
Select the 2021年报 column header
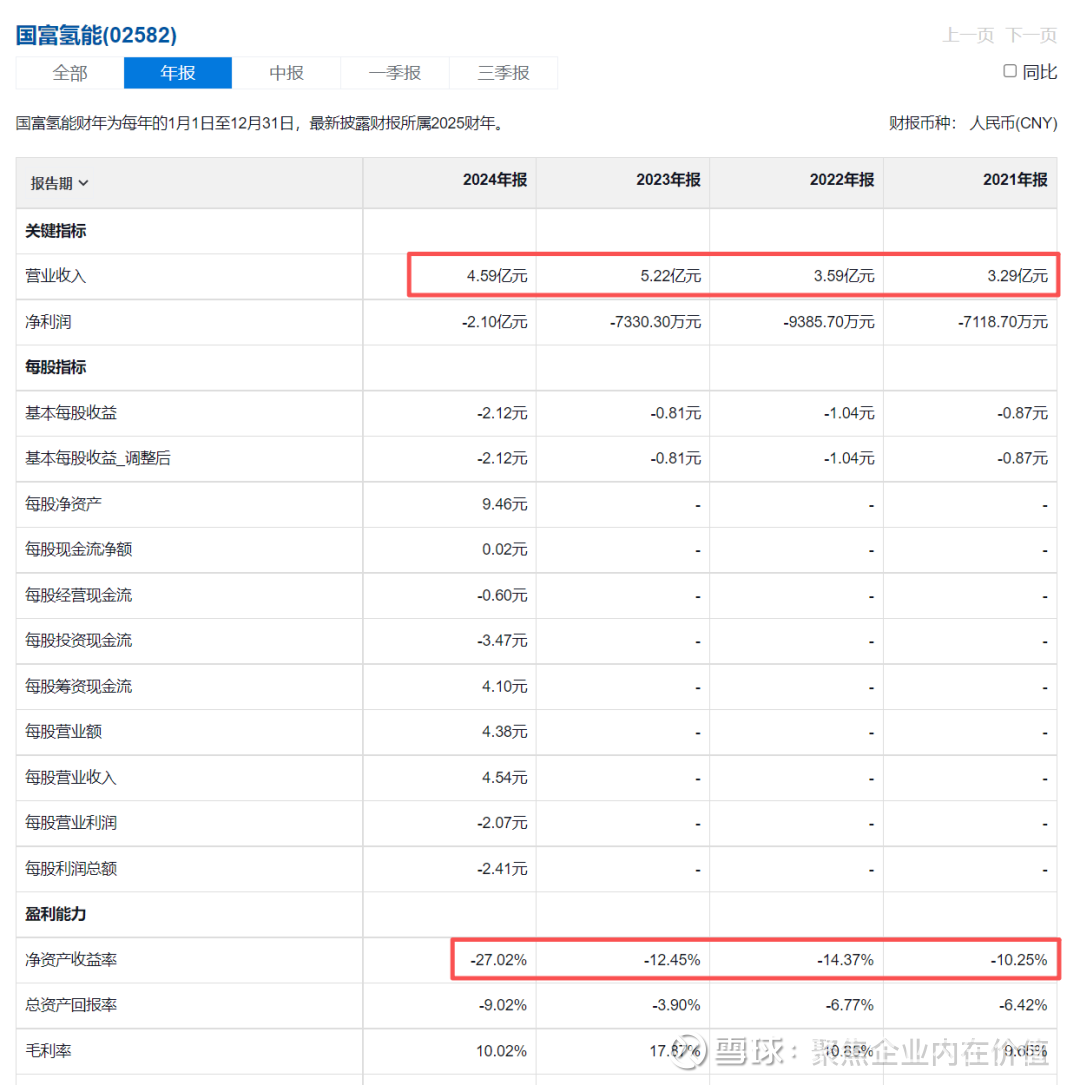pyautogui.click(x=1015, y=180)
